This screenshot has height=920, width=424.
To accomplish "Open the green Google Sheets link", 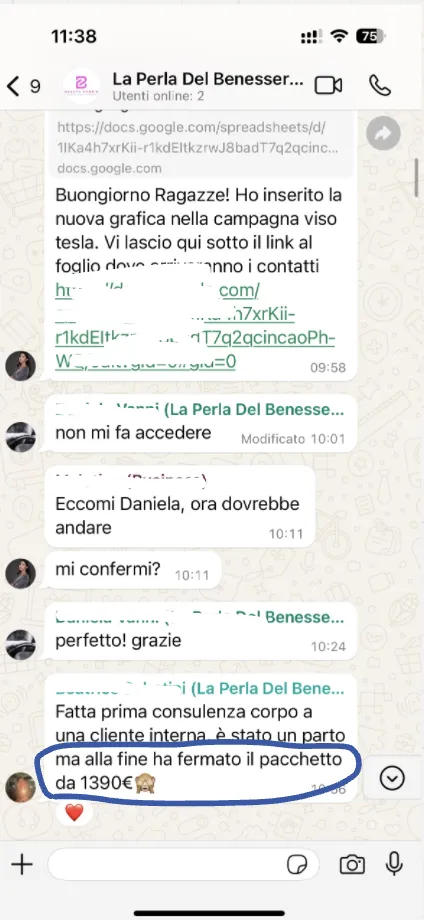I will [195, 326].
